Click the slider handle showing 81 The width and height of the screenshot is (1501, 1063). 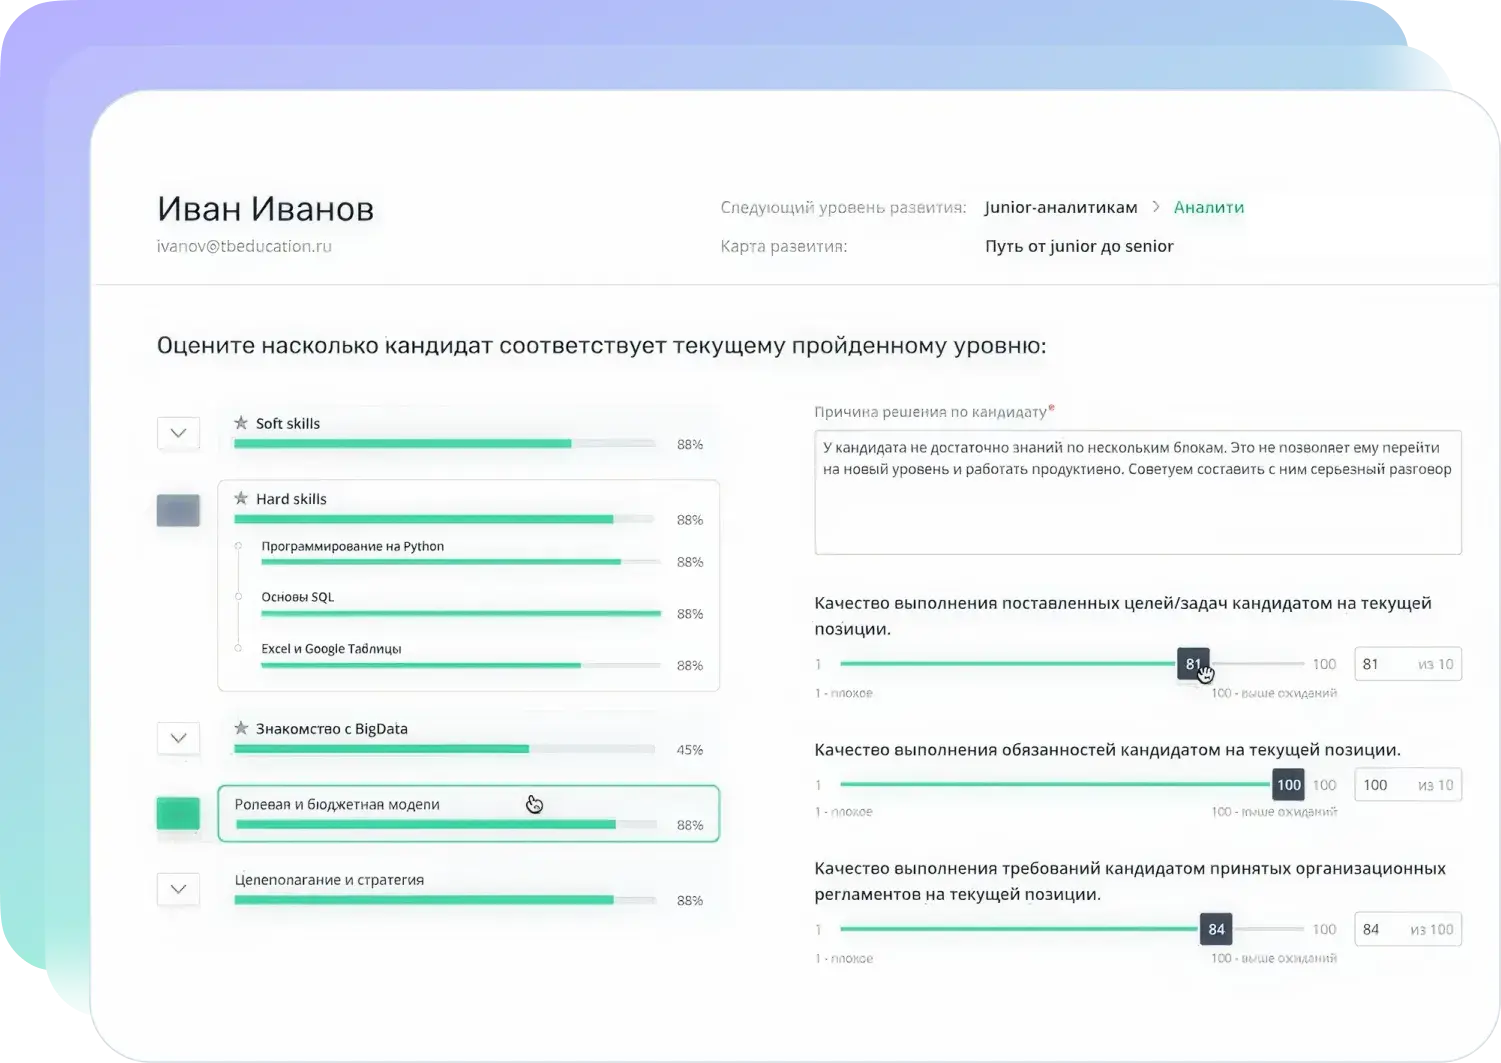click(1193, 664)
